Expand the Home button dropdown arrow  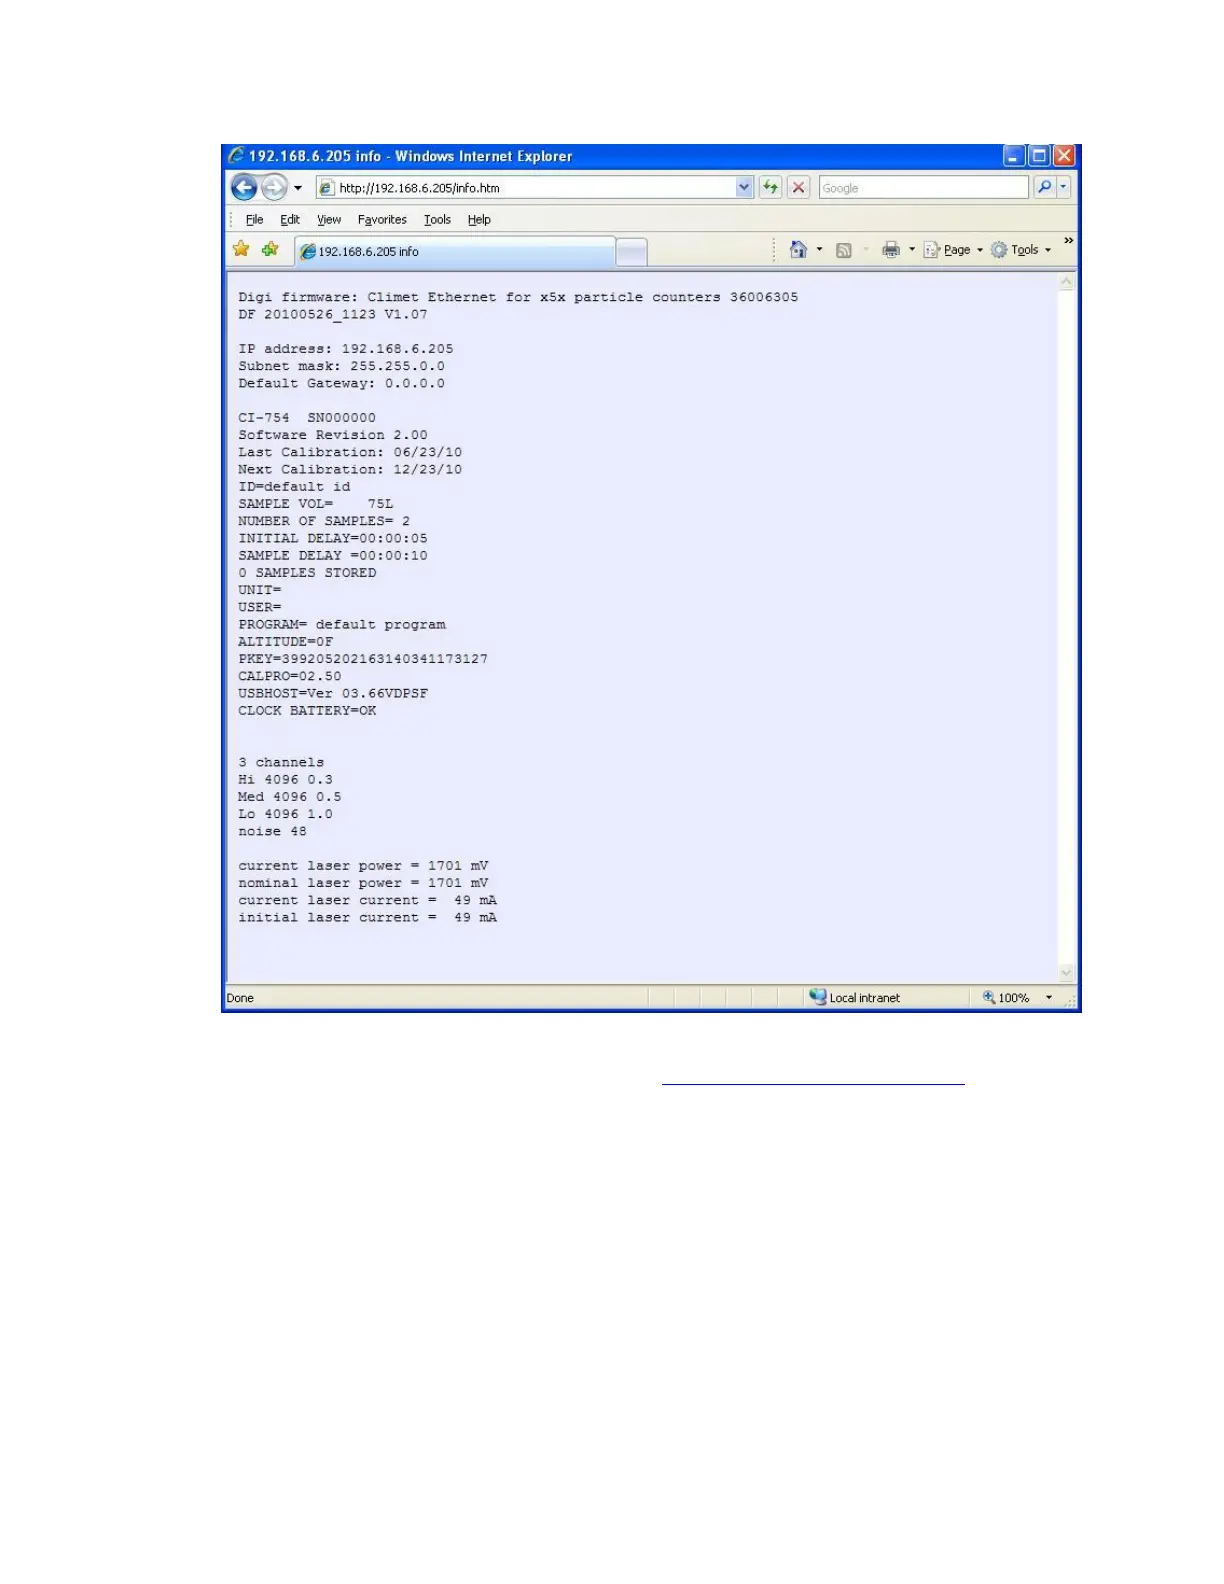click(x=819, y=250)
